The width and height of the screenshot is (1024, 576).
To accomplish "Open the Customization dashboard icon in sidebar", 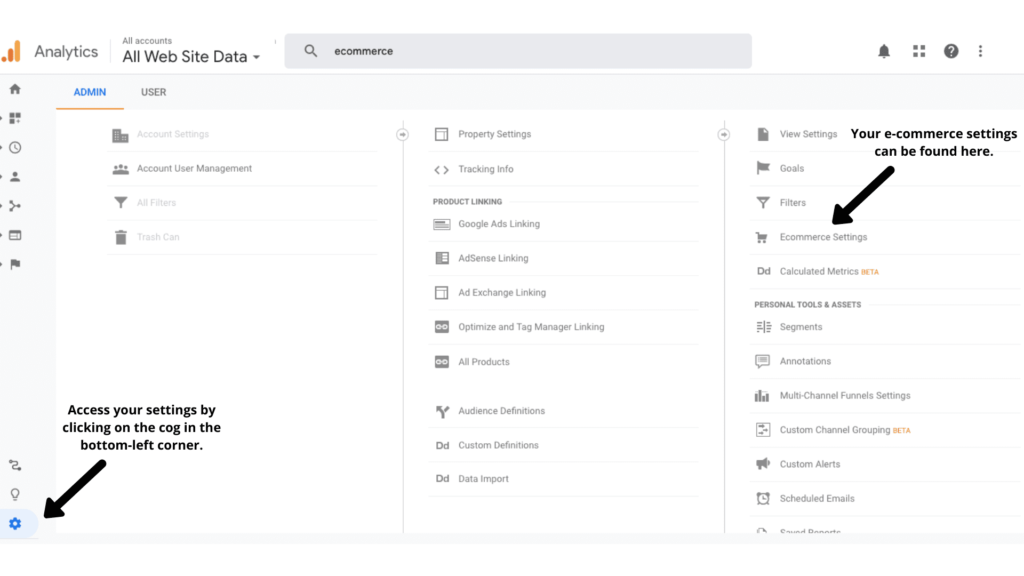I will pos(15,118).
